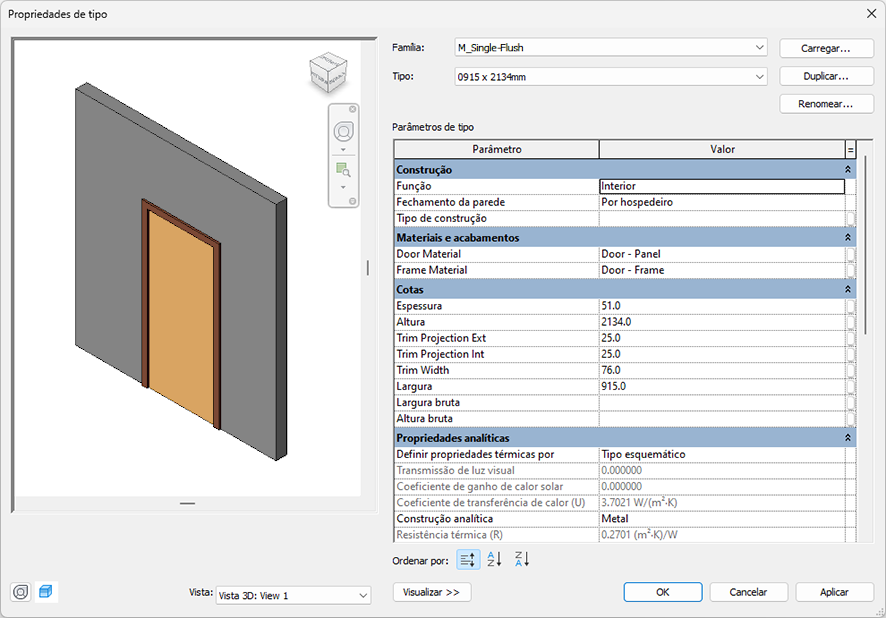Click the preview pane splitter handle
The width and height of the screenshot is (886, 618).
(368, 268)
